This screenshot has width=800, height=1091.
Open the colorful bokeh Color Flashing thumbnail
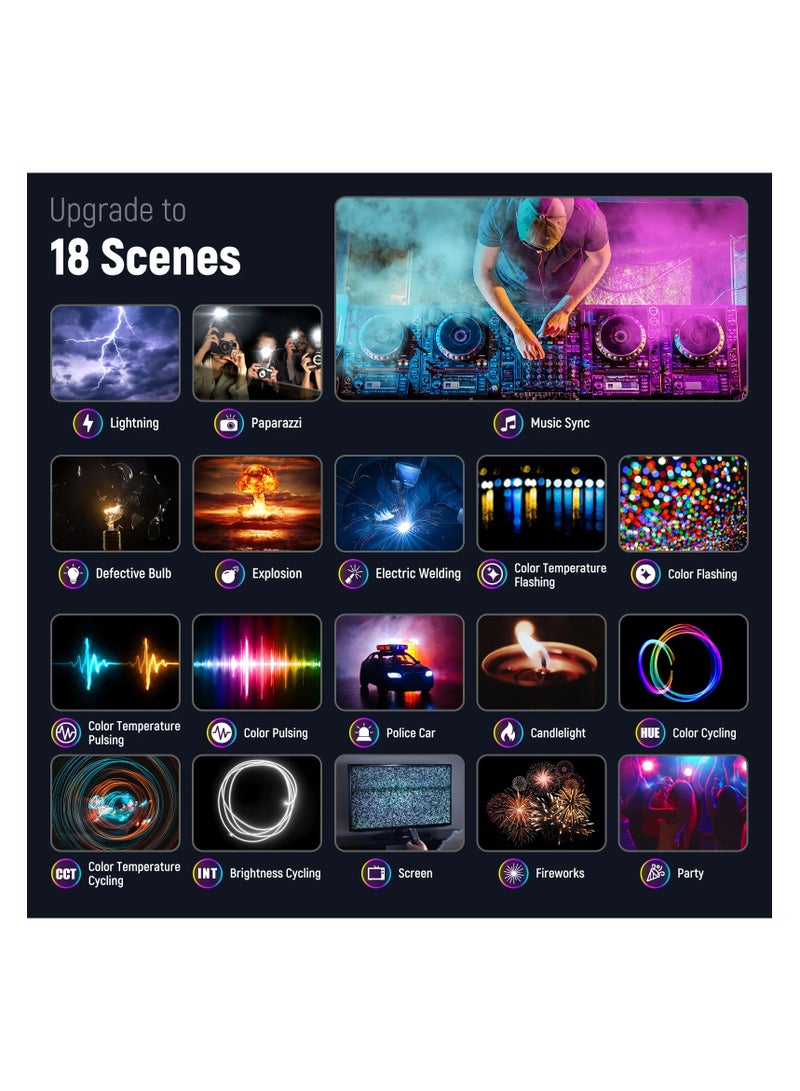(683, 504)
